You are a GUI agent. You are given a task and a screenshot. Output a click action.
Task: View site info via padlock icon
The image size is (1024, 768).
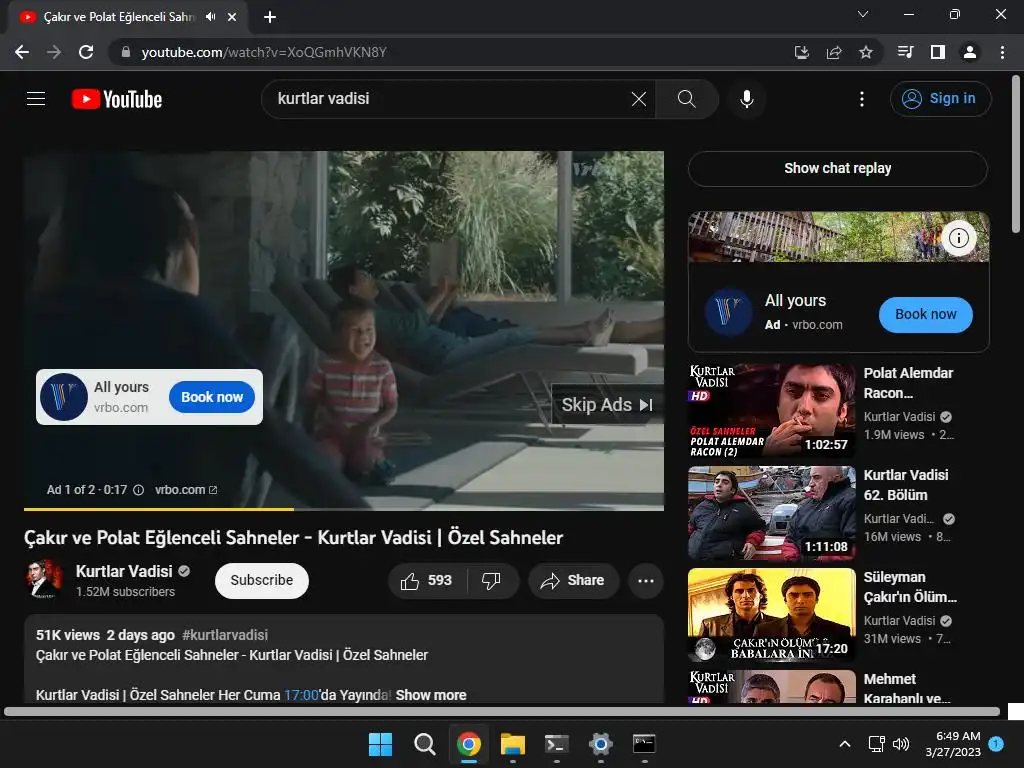(x=126, y=52)
